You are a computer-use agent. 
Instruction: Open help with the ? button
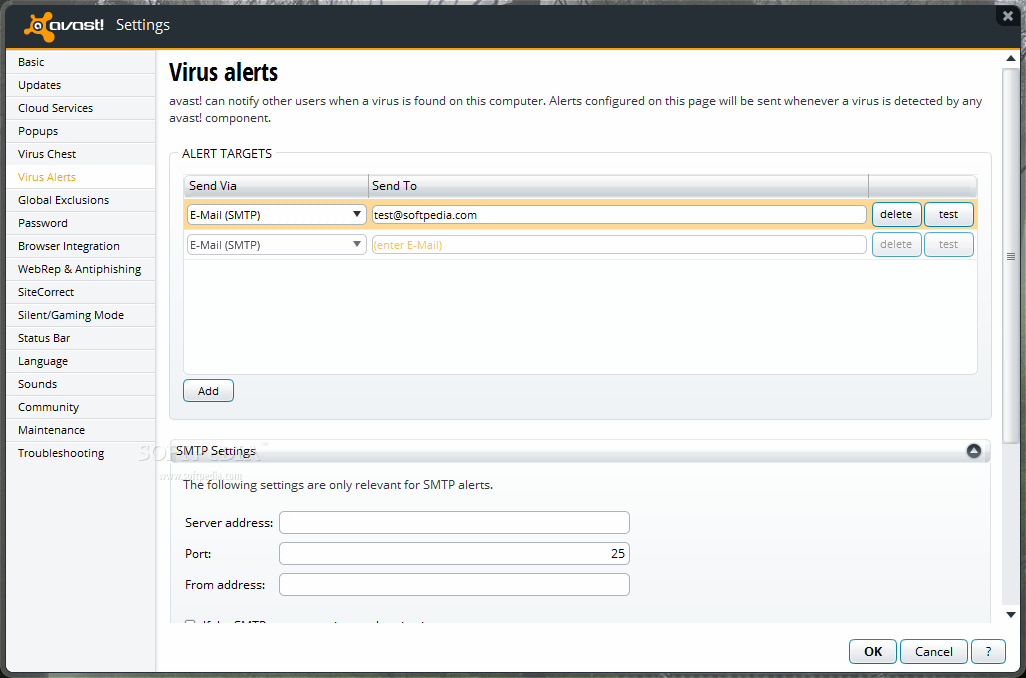tap(988, 651)
